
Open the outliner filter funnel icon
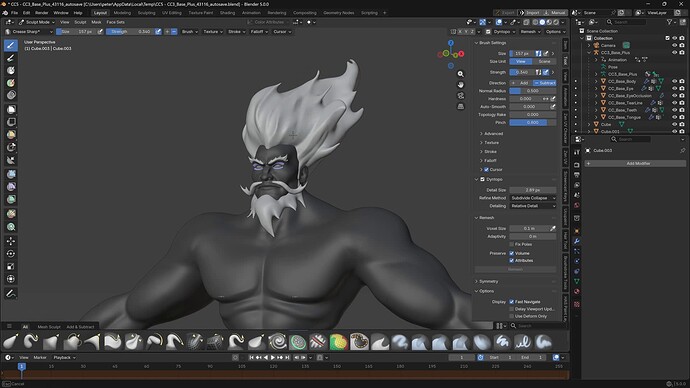tap(670, 22)
